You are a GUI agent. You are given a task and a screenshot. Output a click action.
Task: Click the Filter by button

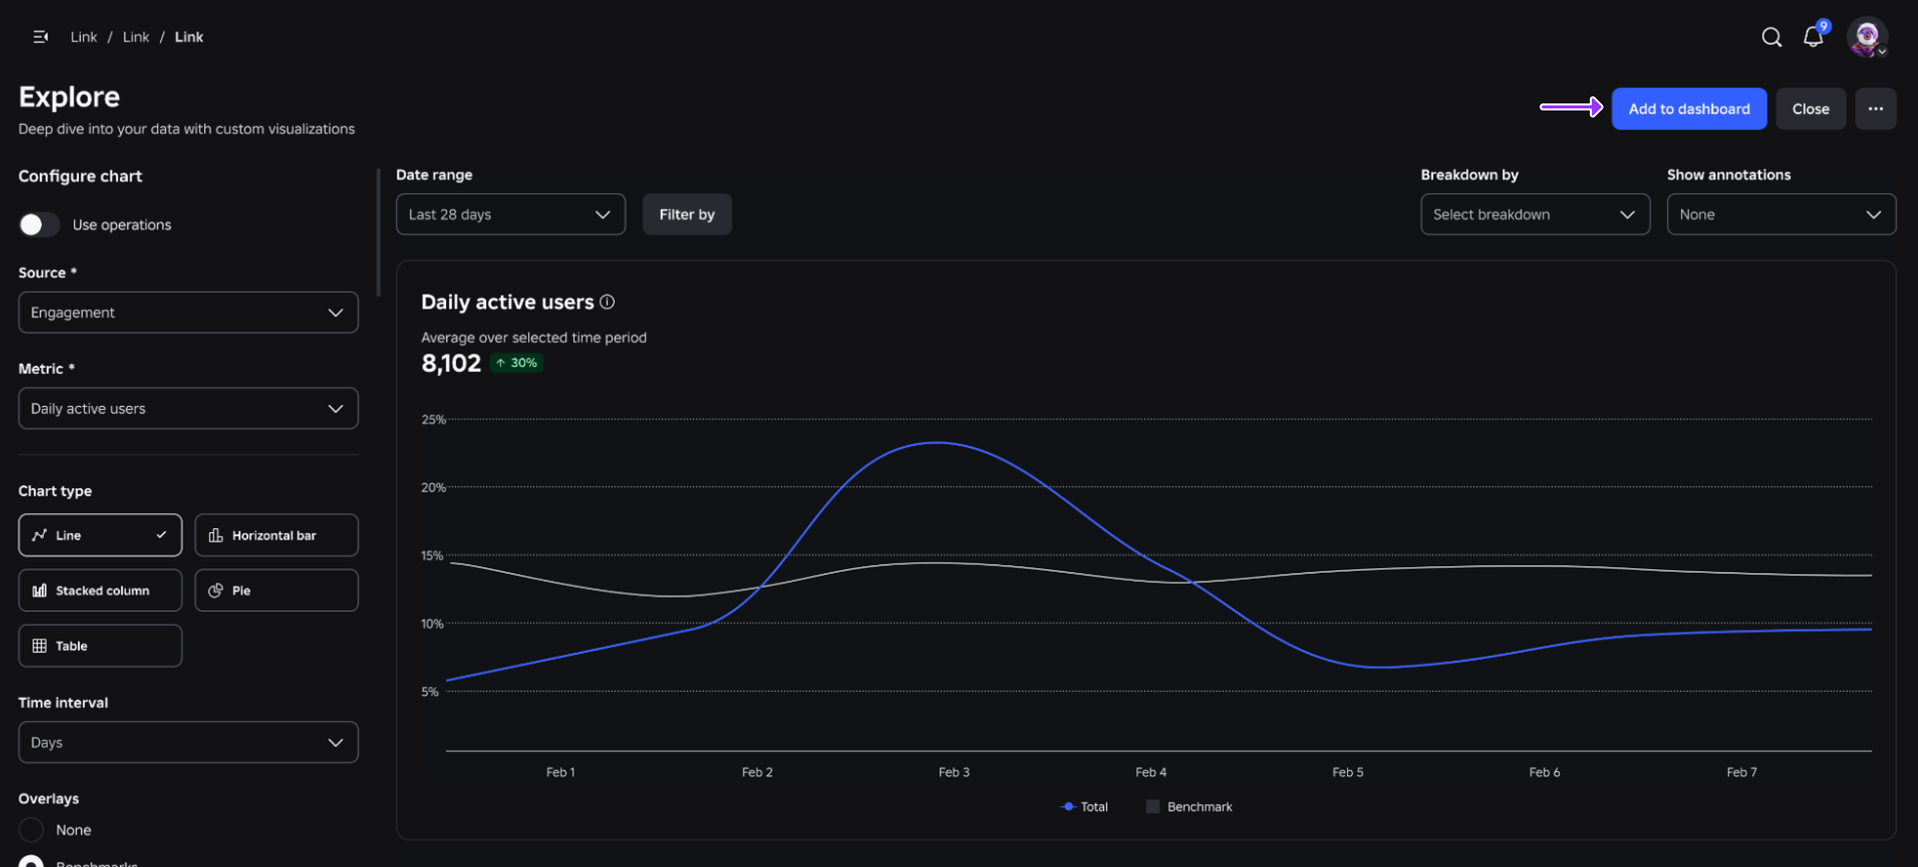pyautogui.click(x=687, y=214)
